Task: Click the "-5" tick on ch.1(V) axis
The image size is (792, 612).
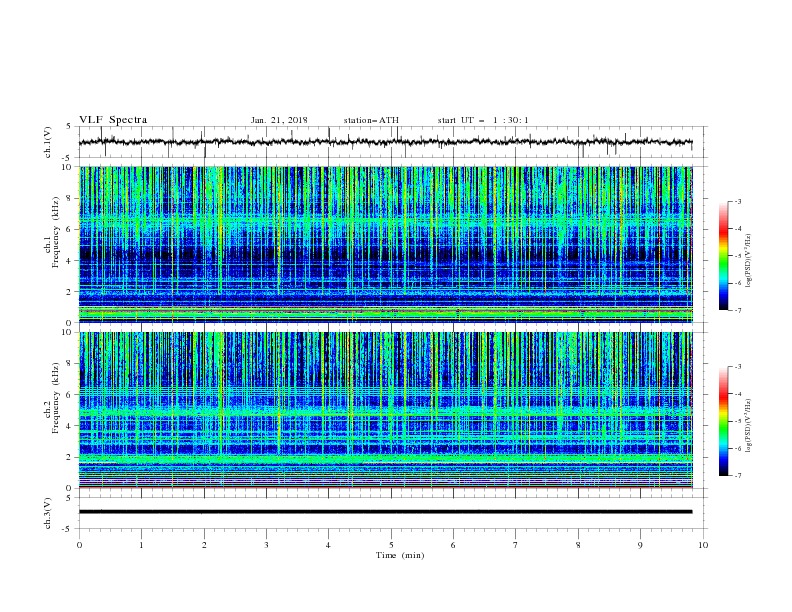Action: click(x=68, y=158)
